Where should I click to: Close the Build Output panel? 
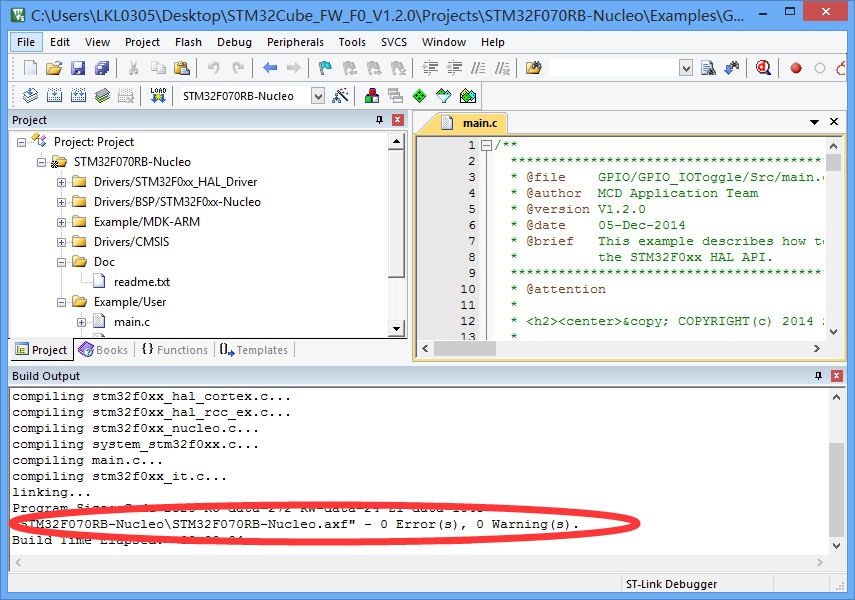[x=836, y=375]
